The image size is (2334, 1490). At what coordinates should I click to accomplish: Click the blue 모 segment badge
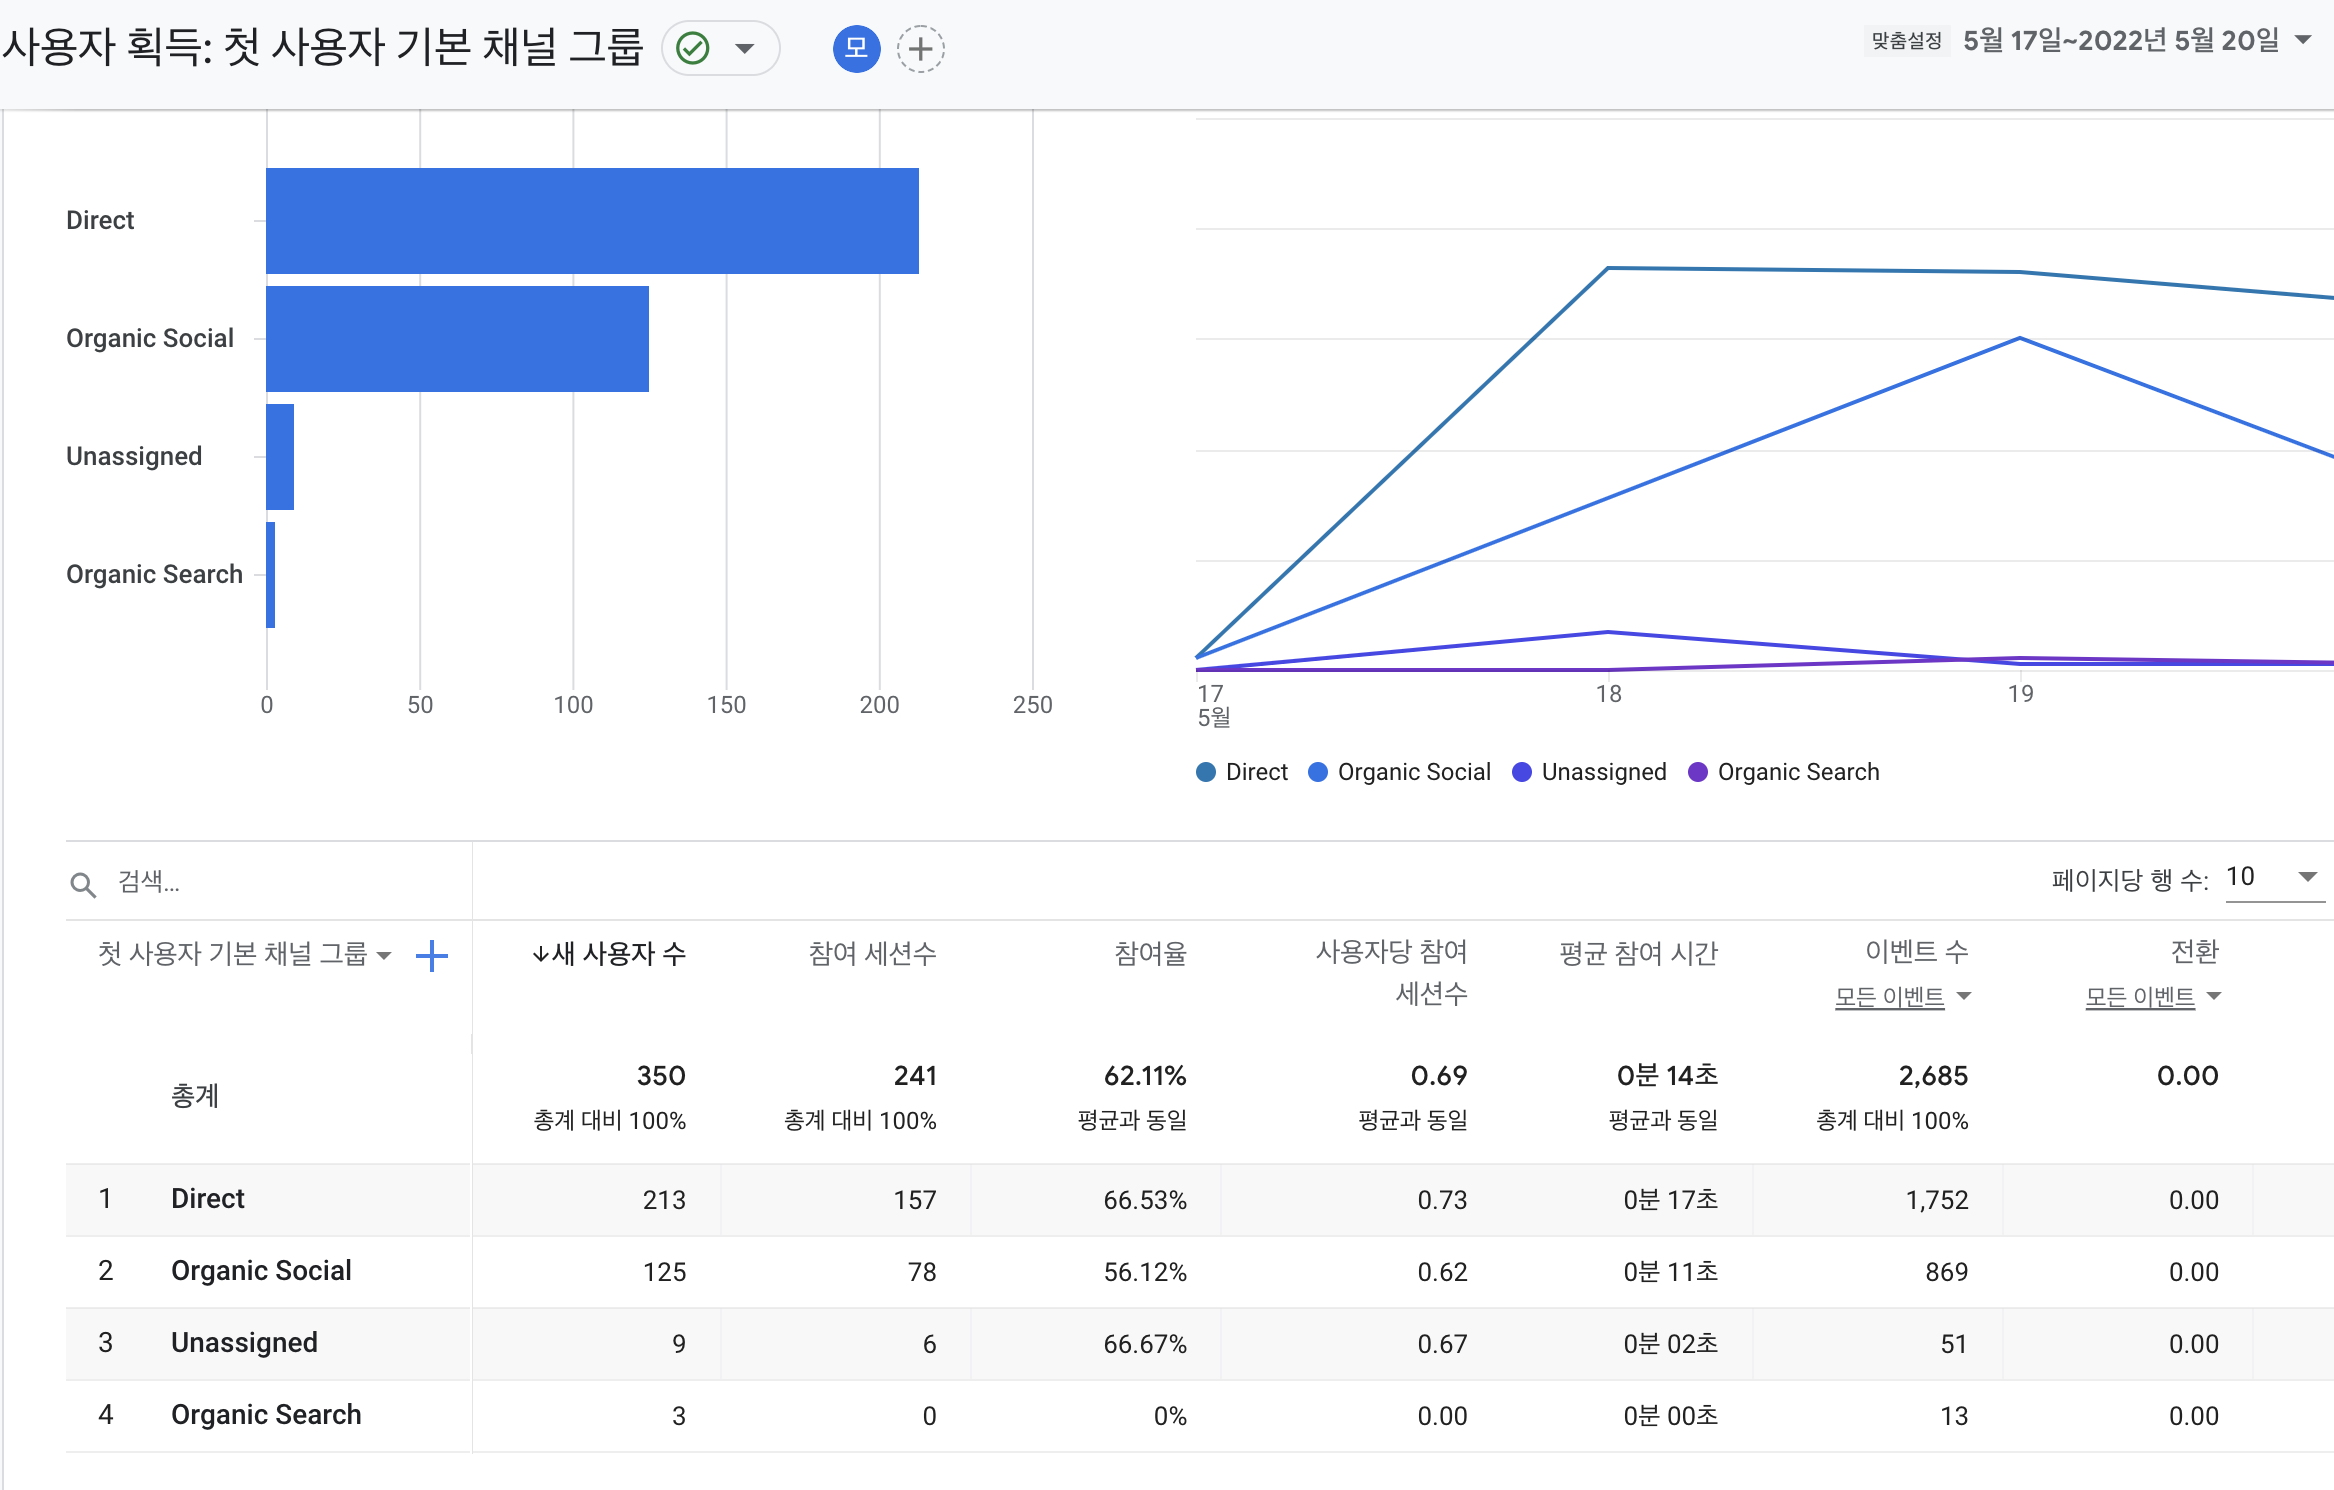(x=856, y=48)
